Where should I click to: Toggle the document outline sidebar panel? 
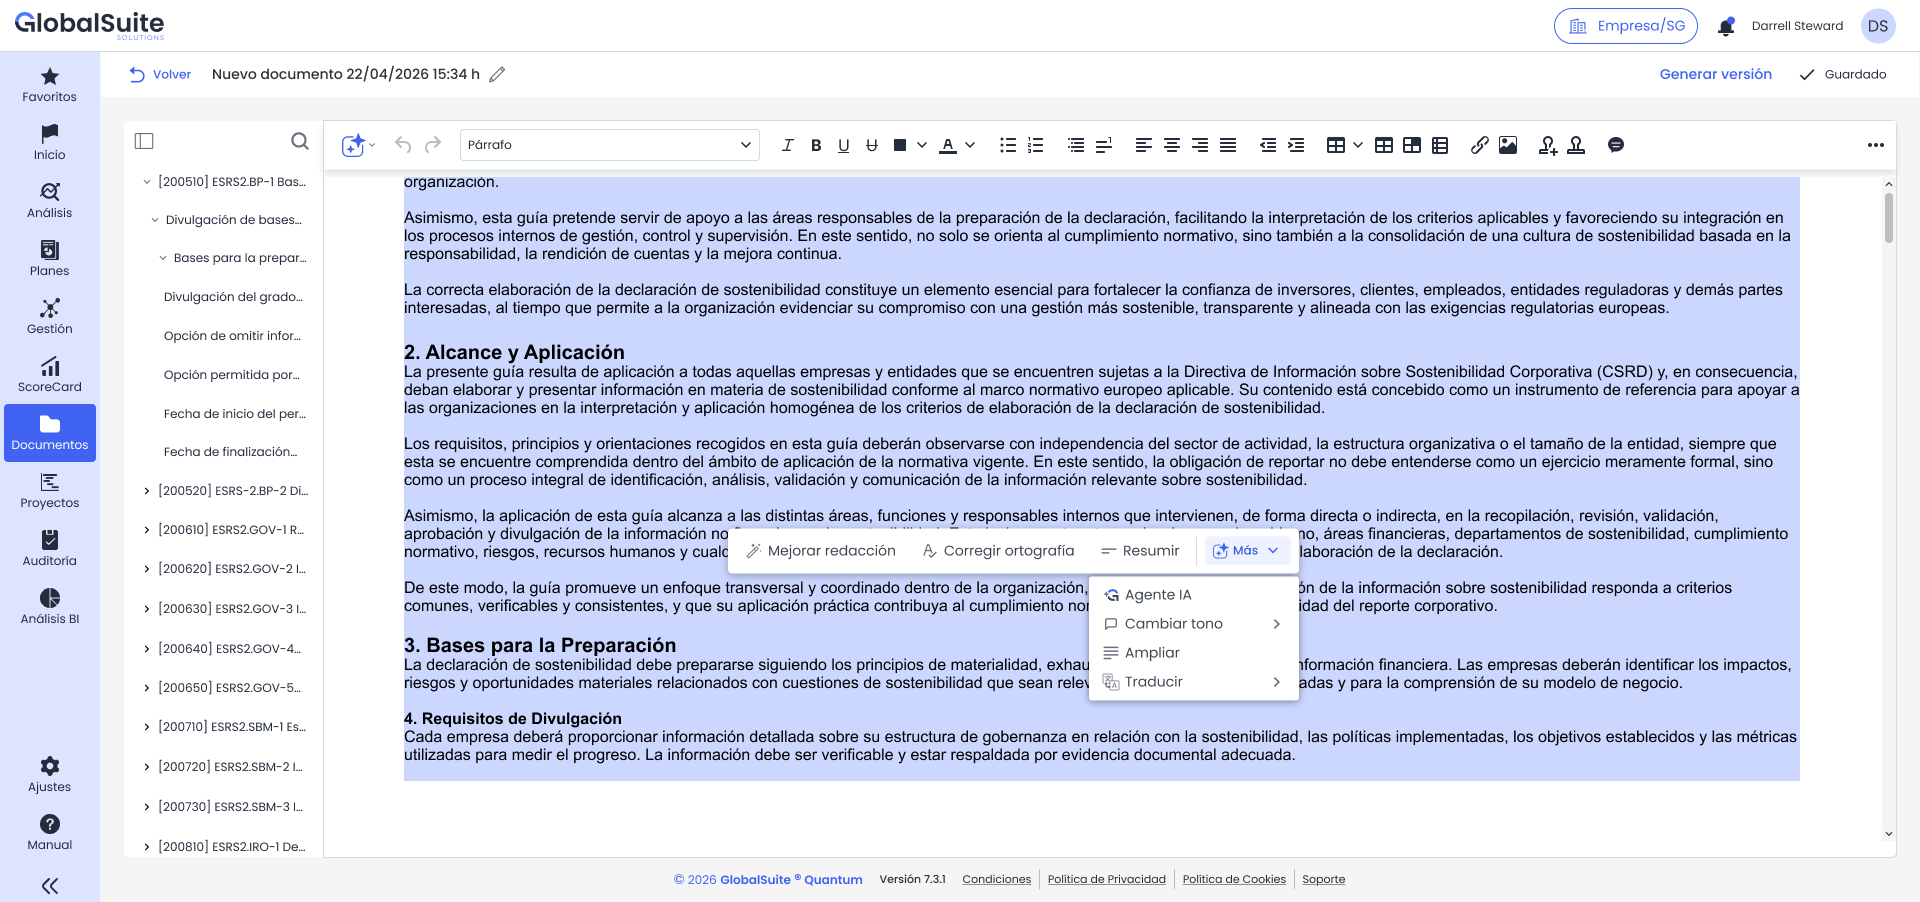coord(144,141)
